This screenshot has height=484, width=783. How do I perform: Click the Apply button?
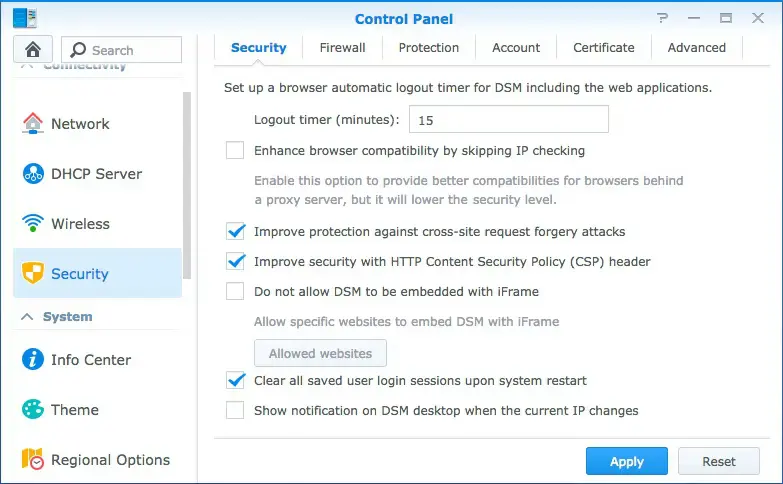[626, 461]
